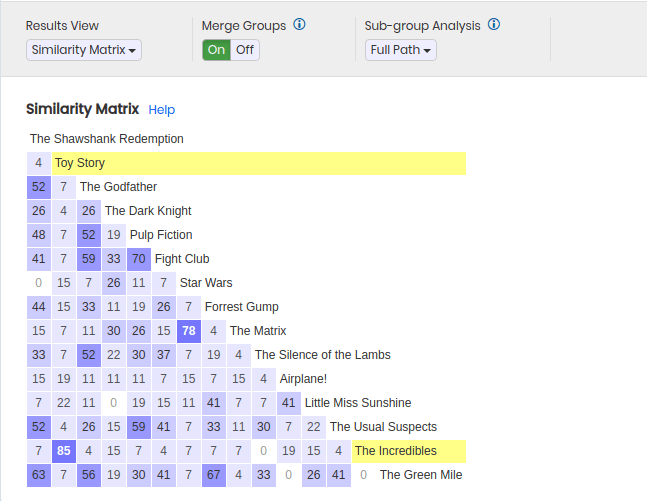
Task: Select the Airplane! row label
Action: tap(303, 378)
